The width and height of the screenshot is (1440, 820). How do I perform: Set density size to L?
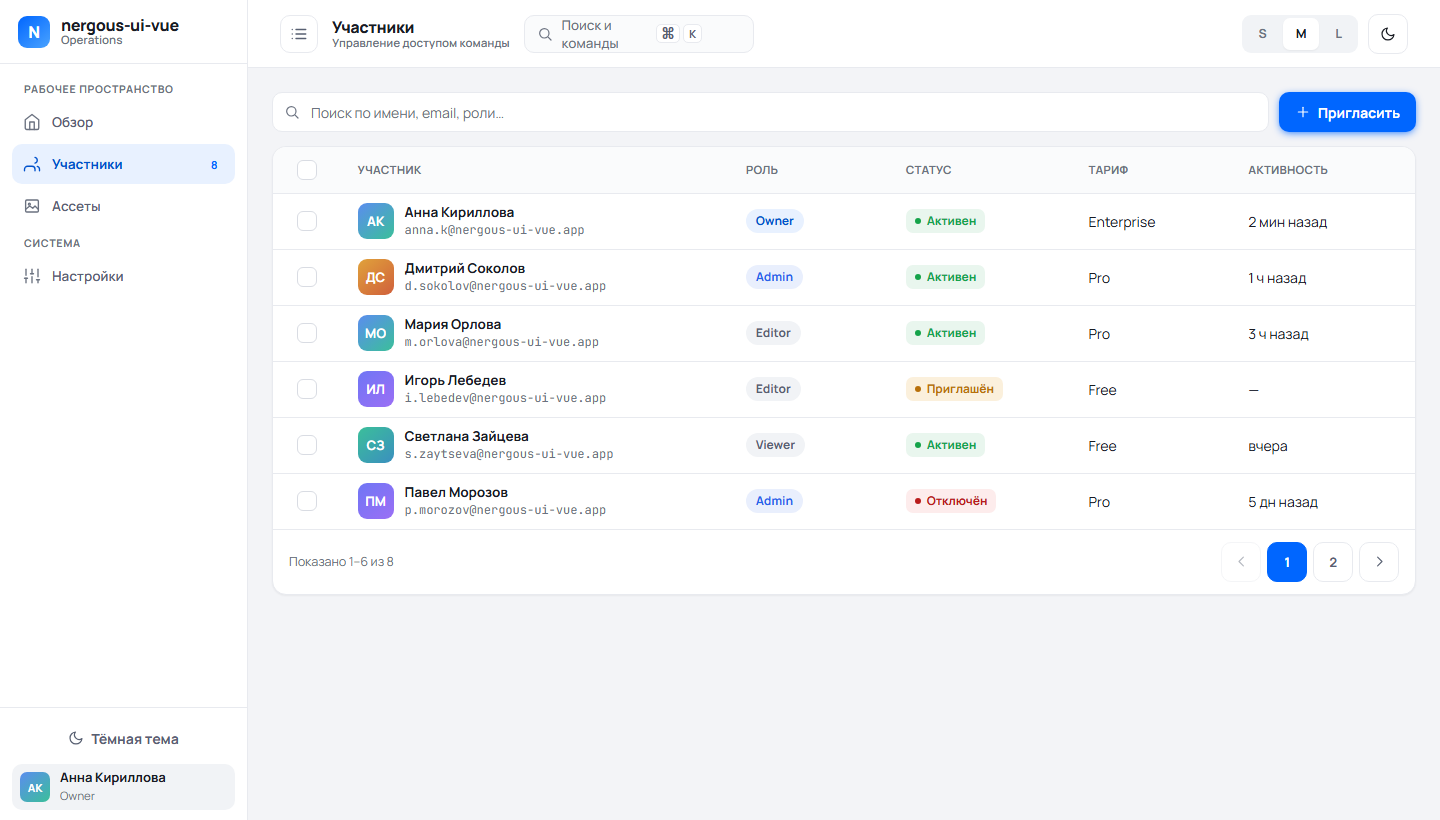[1339, 34]
